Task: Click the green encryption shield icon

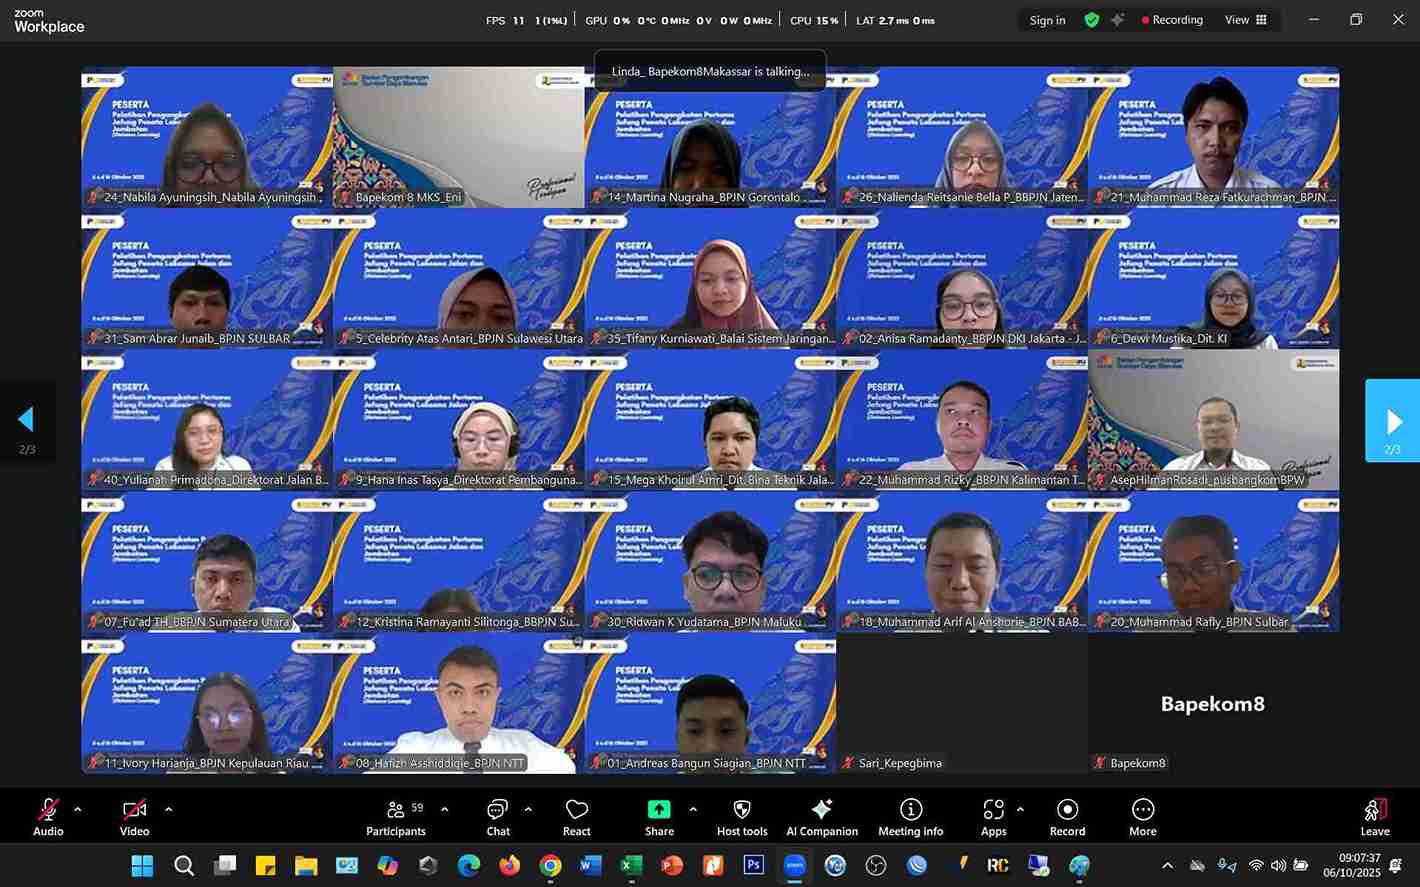Action: [1092, 20]
